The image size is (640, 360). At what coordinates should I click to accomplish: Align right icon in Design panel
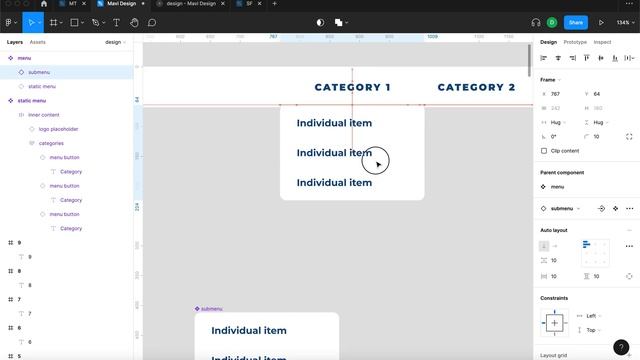573,58
